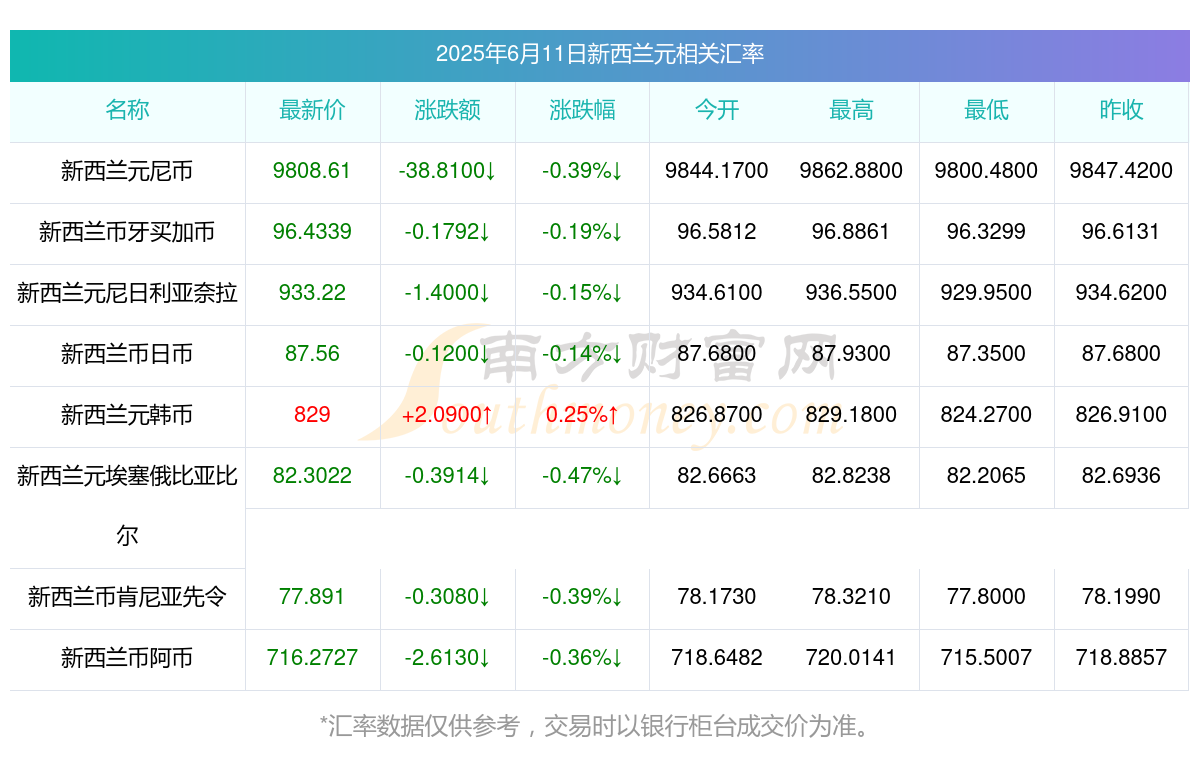Image resolution: width=1200 pixels, height=757 pixels.
Task: Click high value 720.0141
Action: (x=851, y=658)
